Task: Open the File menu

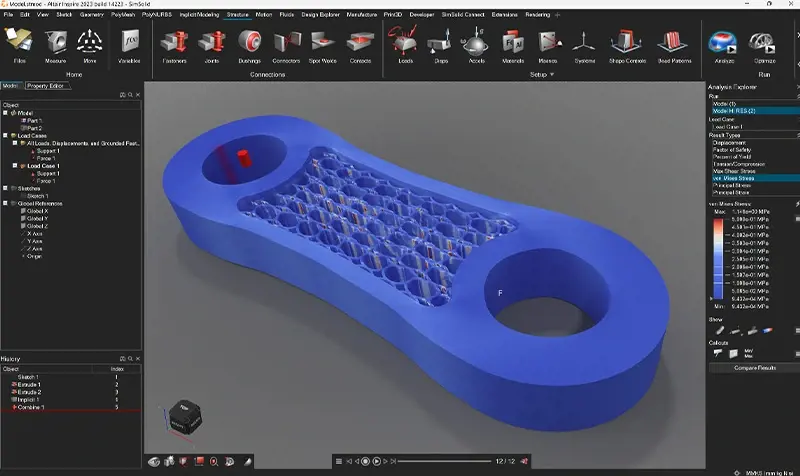Action: [9, 16]
